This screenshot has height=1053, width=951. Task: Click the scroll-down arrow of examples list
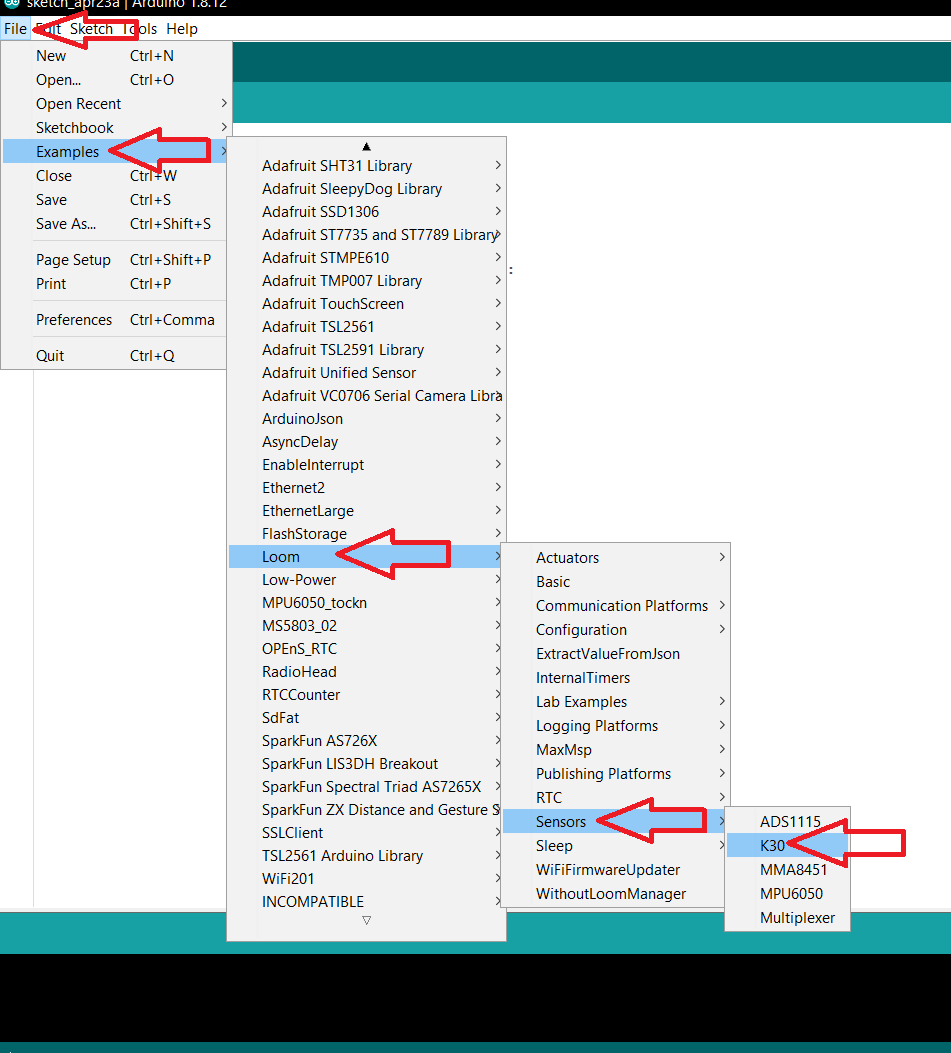click(366, 920)
